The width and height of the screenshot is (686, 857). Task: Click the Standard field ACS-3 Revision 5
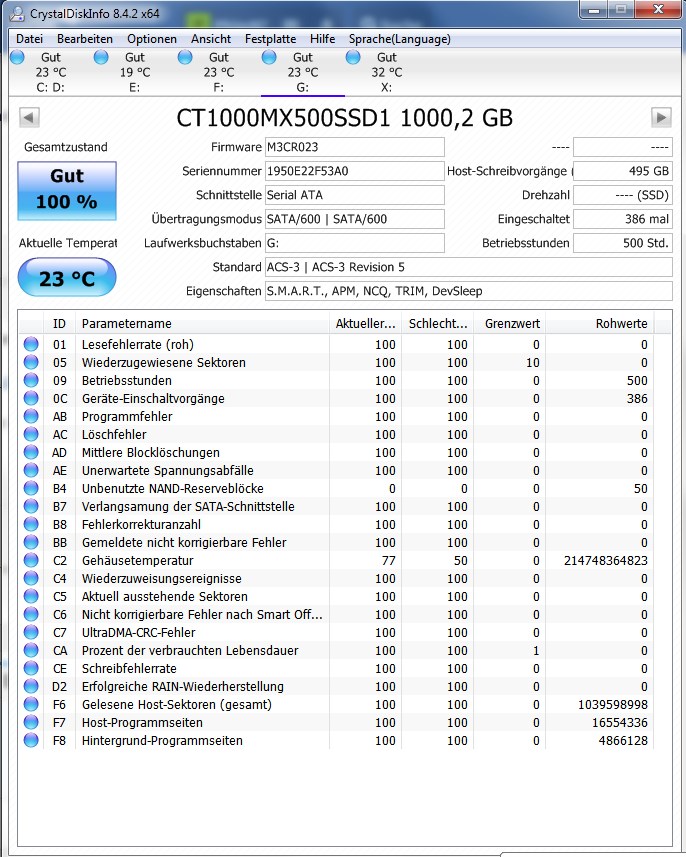point(468,267)
